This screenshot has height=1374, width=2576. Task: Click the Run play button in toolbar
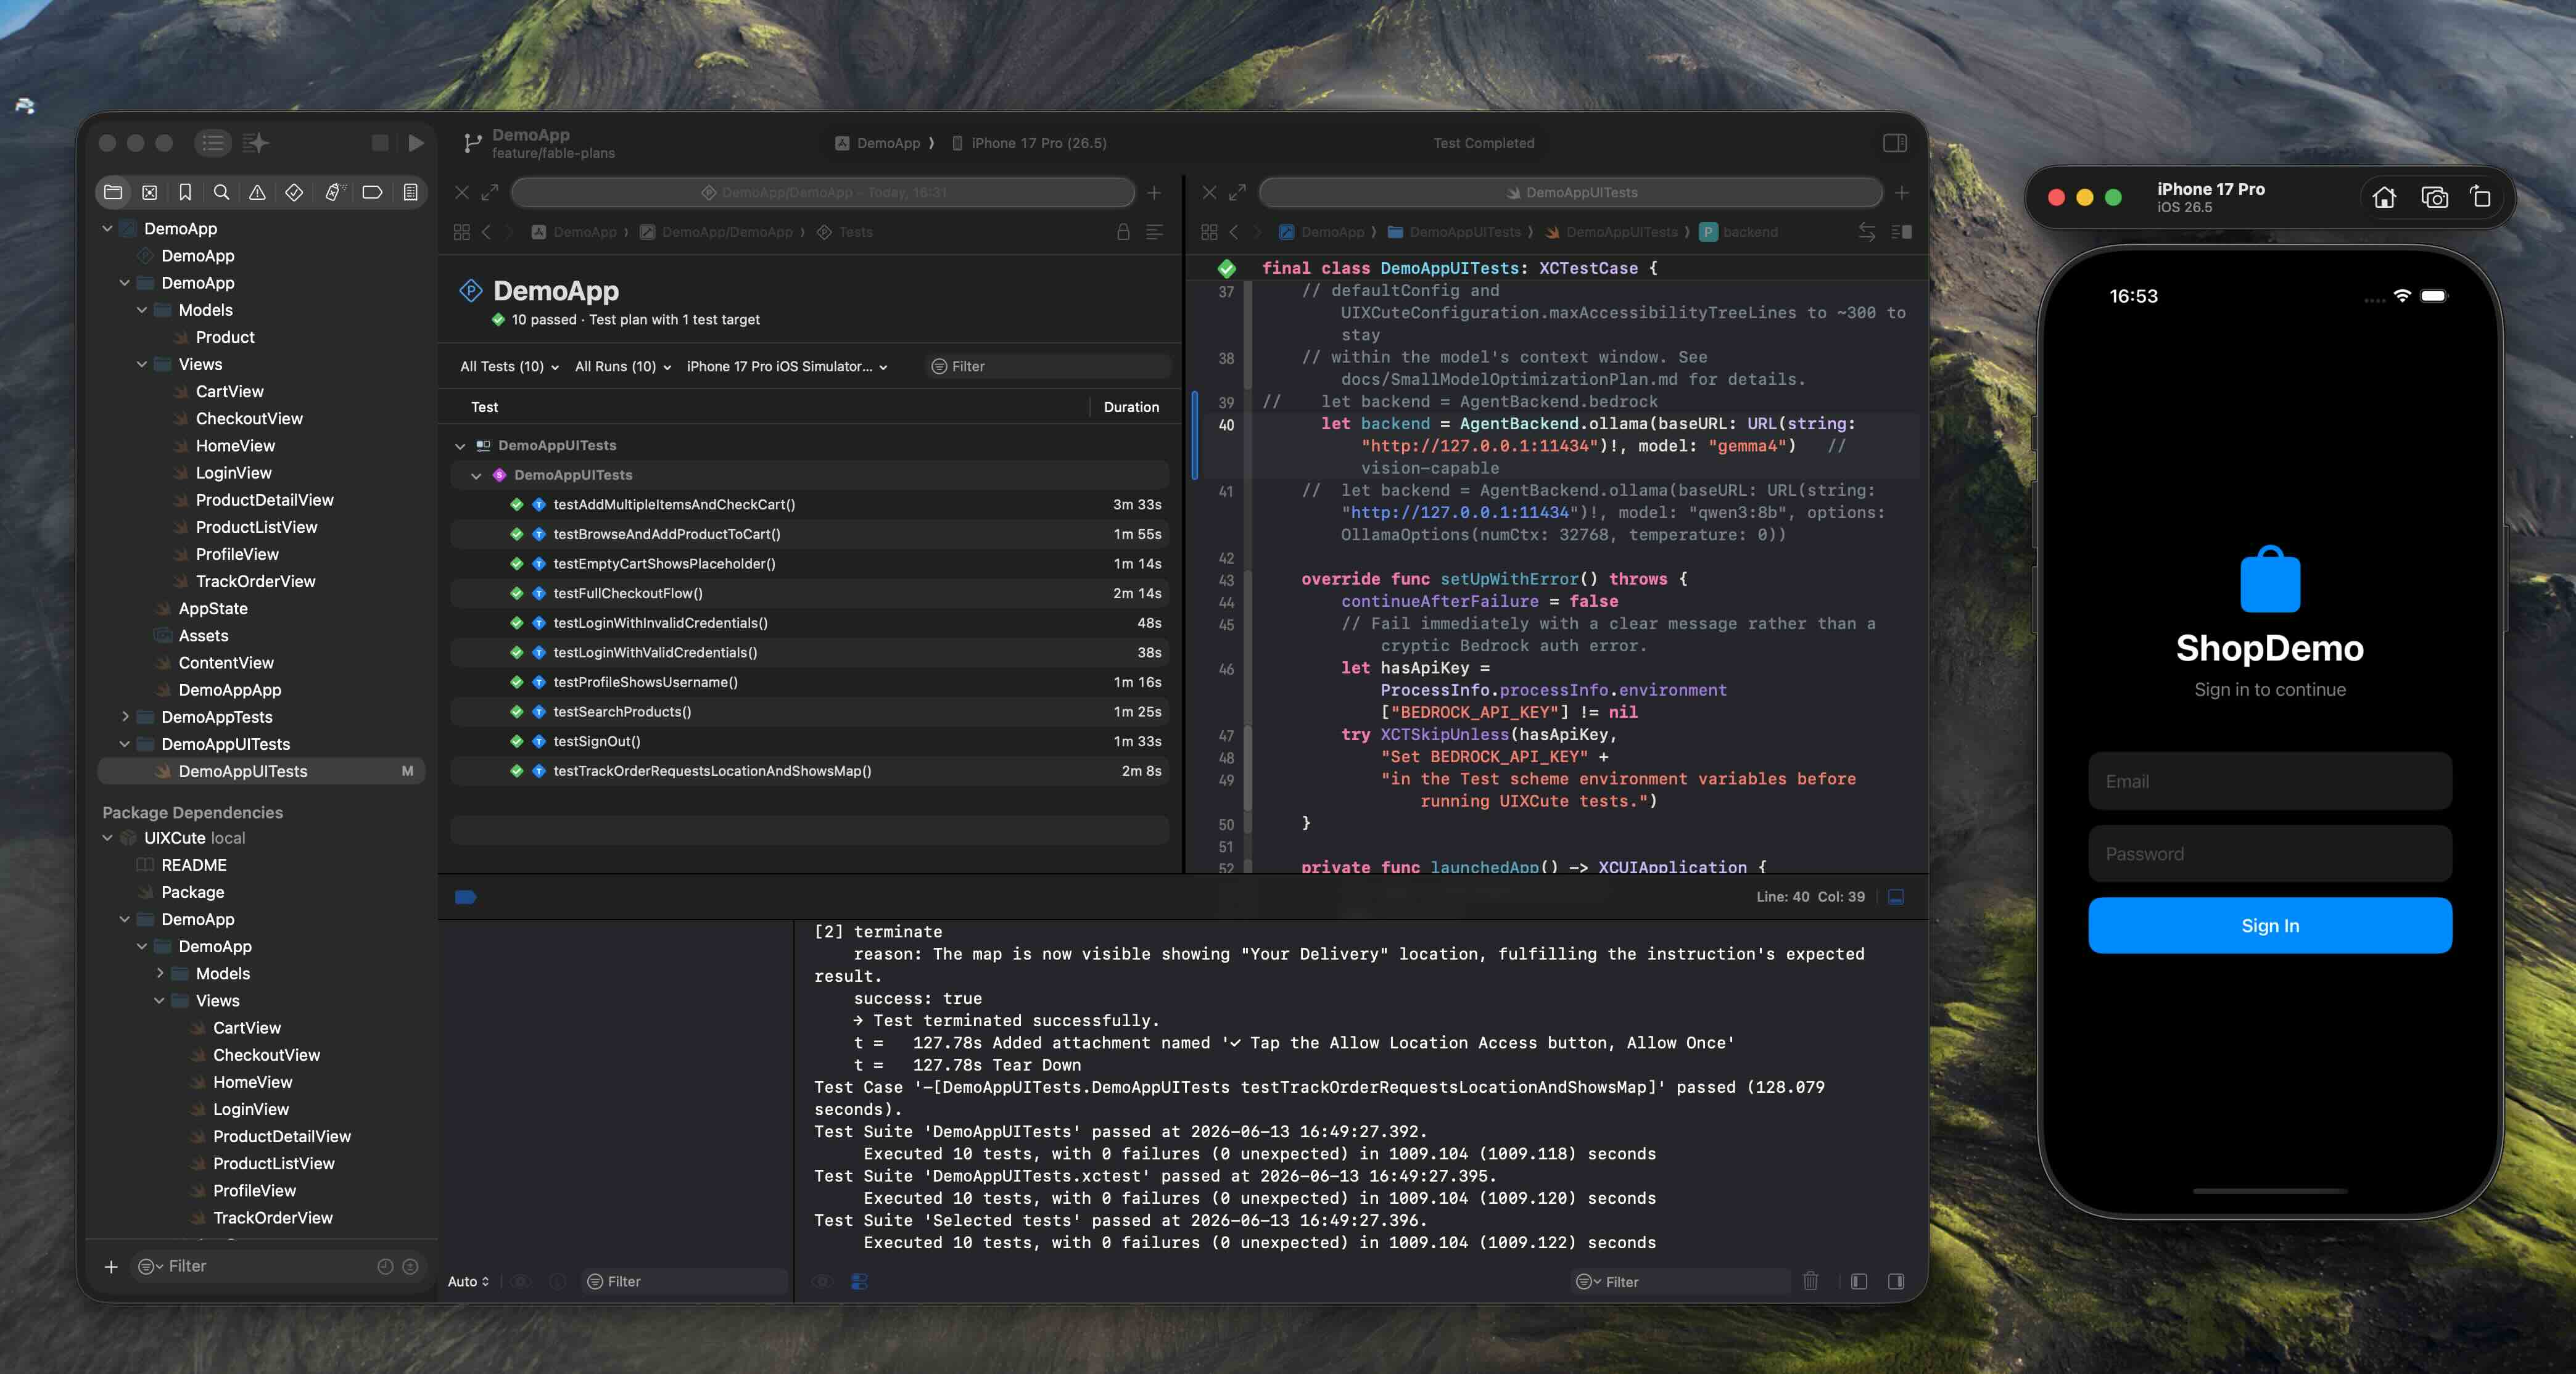click(416, 143)
